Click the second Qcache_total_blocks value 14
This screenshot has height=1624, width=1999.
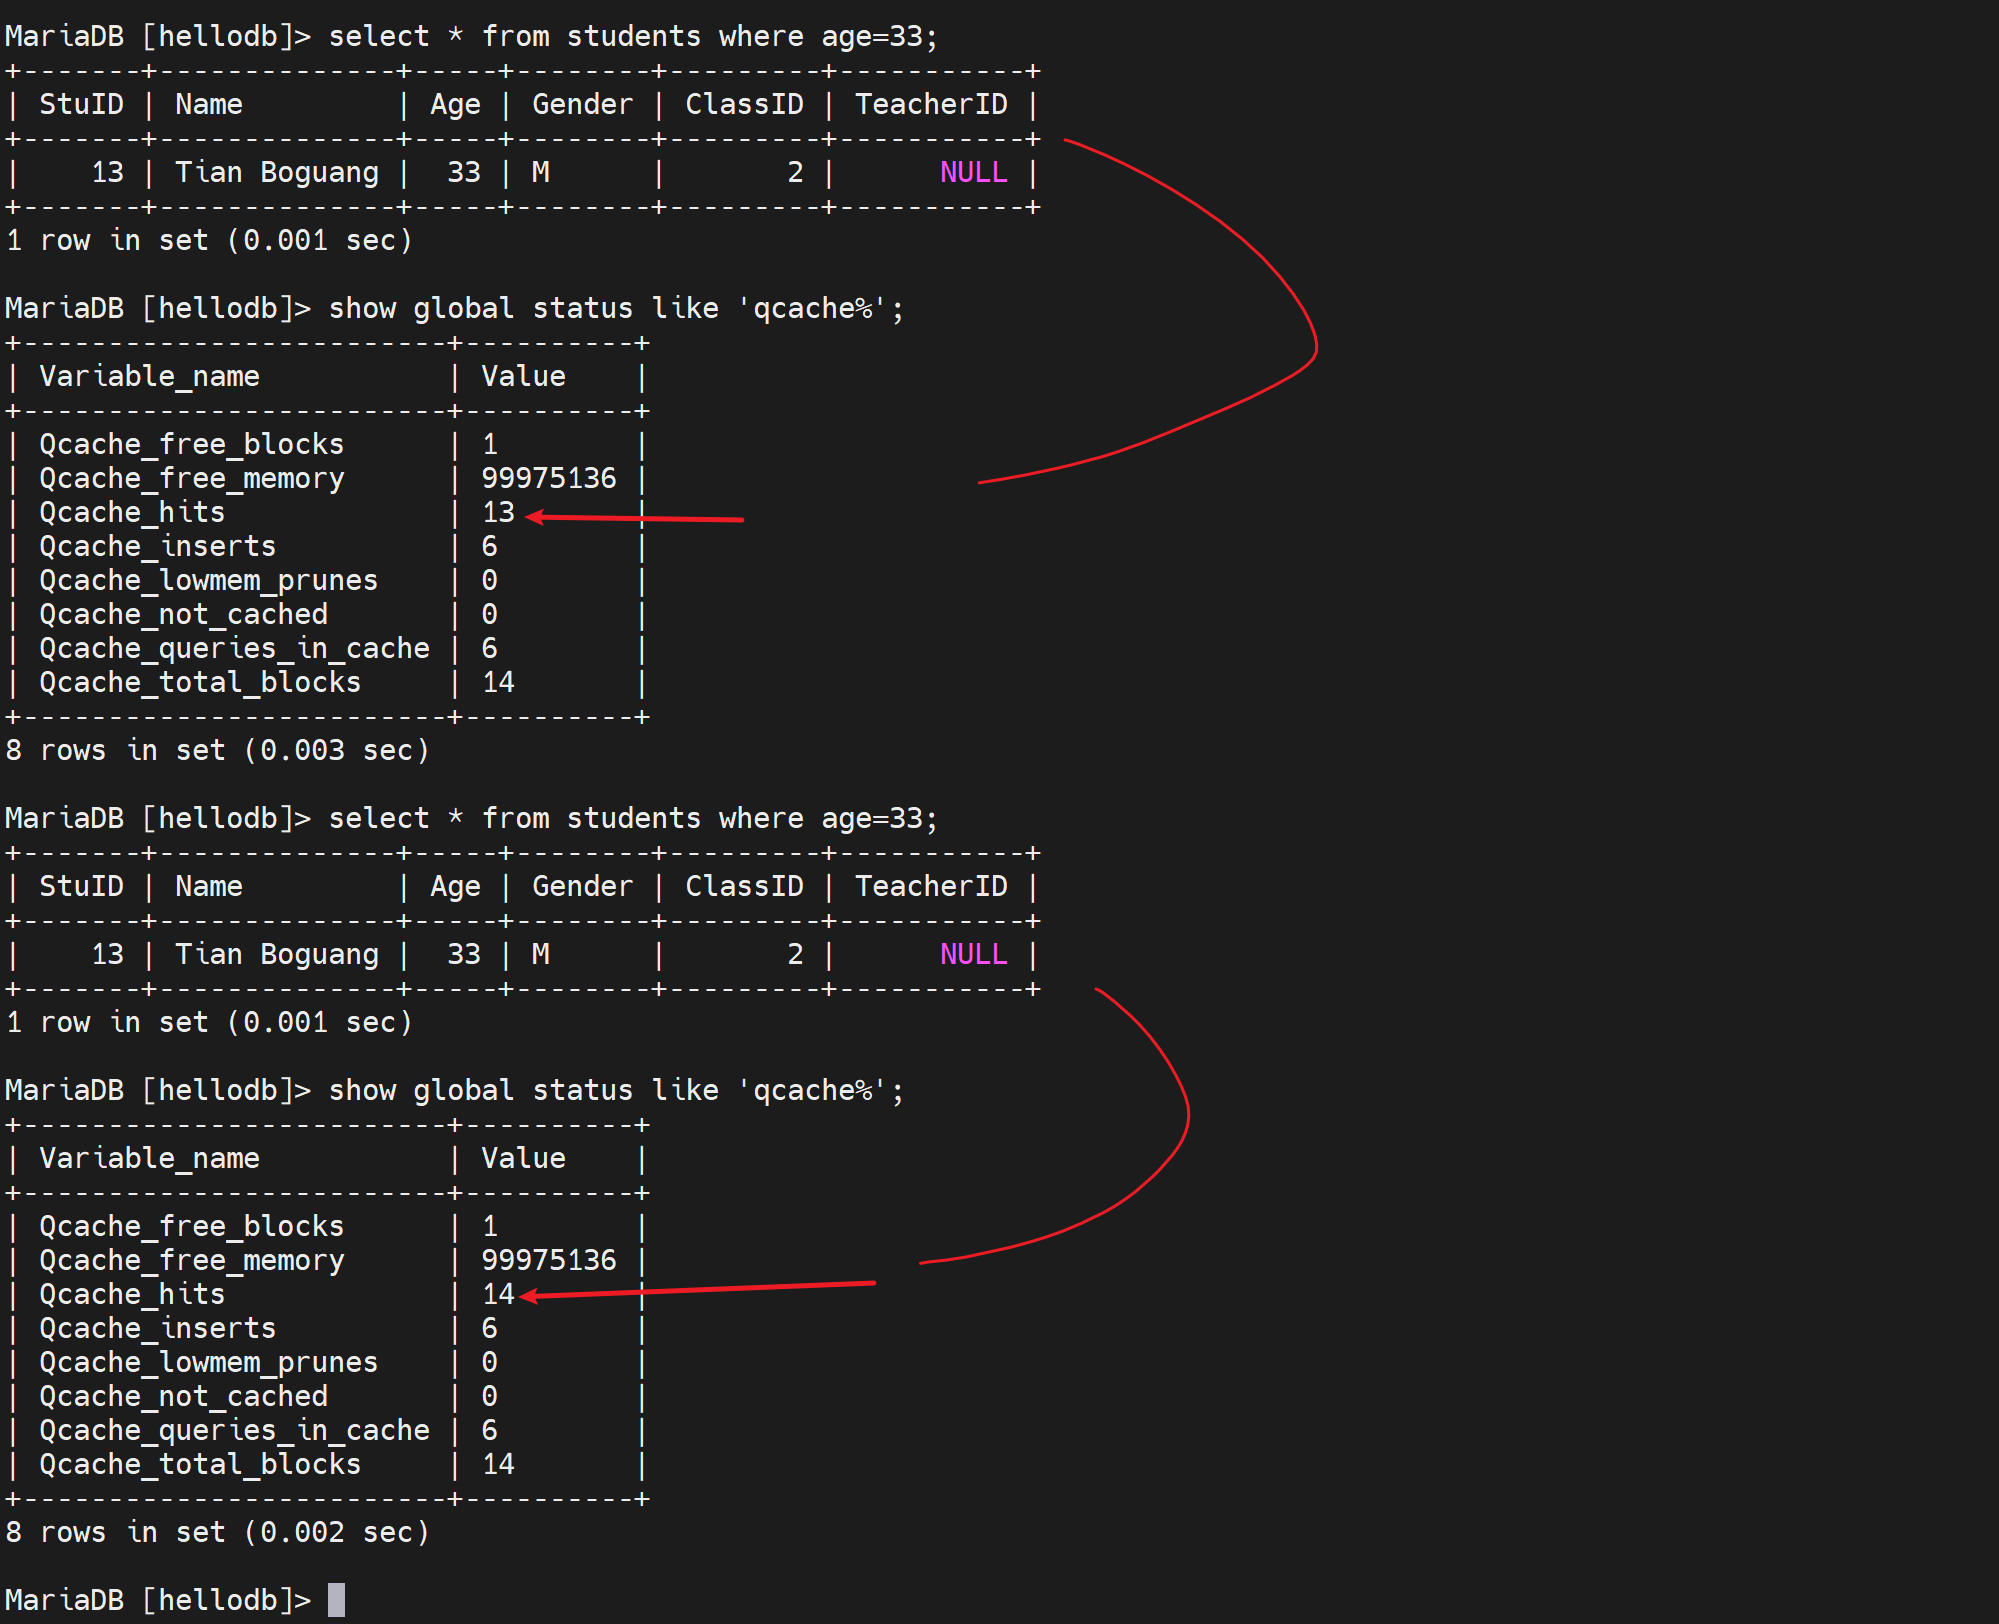(498, 1464)
